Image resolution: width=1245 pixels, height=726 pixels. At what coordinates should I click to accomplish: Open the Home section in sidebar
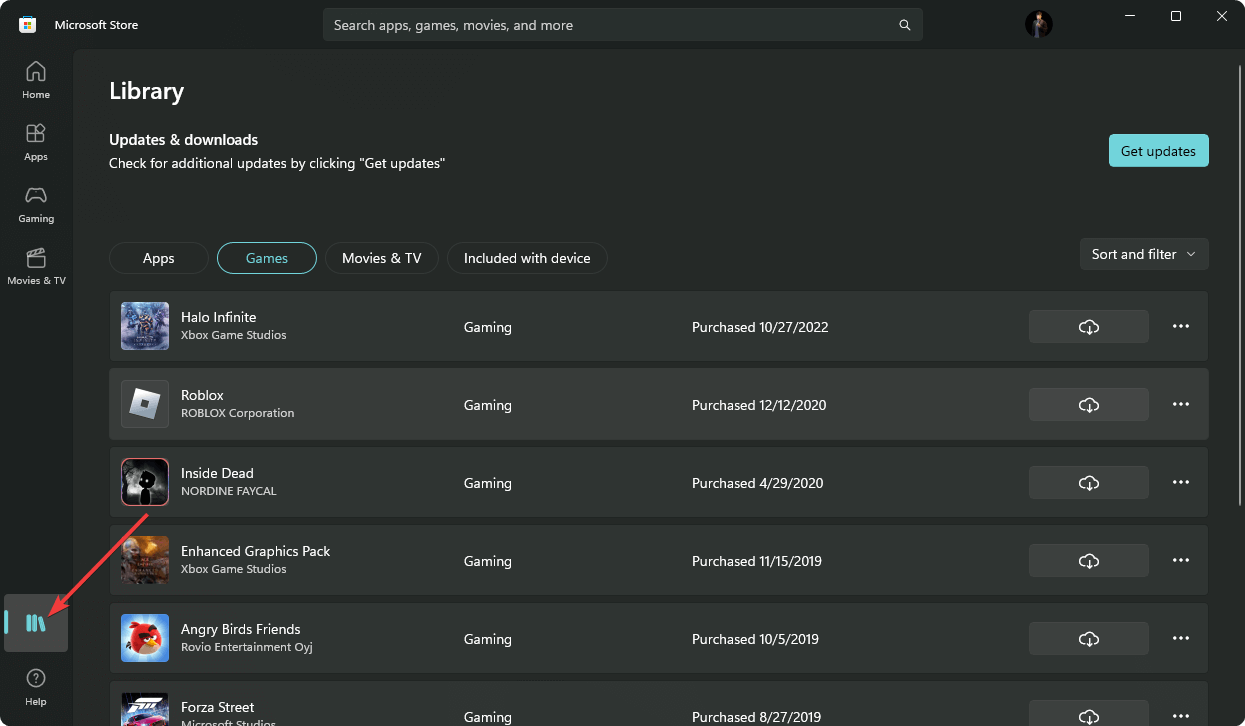[36, 80]
